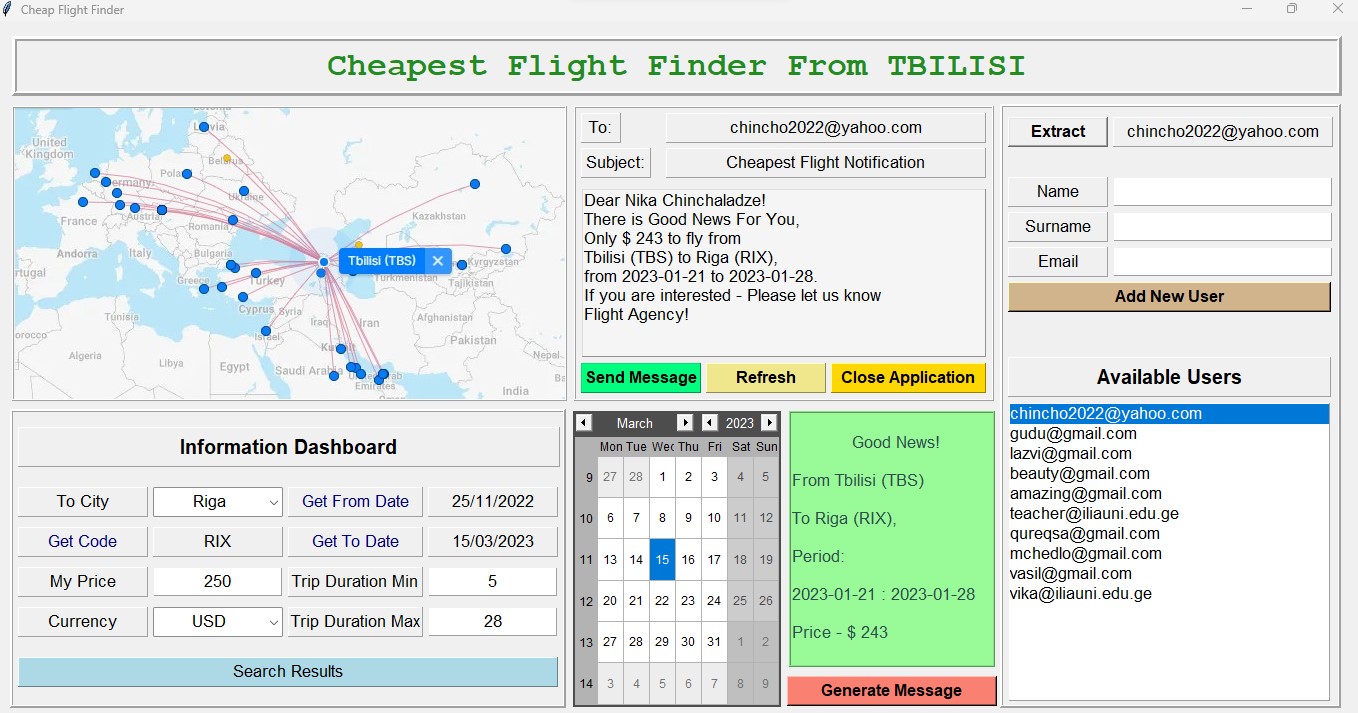Click the Send Message button
The width and height of the screenshot is (1358, 713).
click(640, 377)
